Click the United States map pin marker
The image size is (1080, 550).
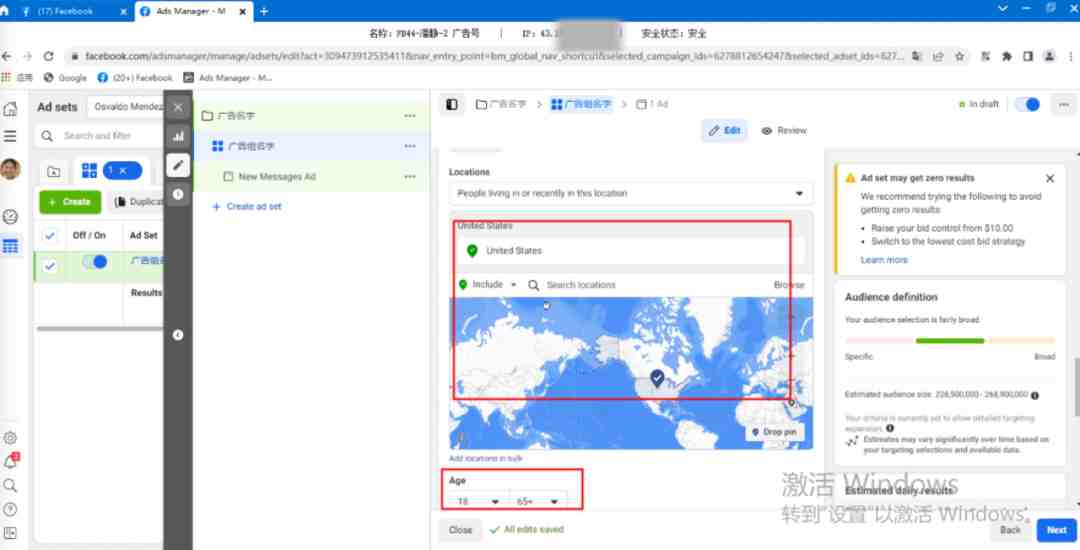pos(657,377)
